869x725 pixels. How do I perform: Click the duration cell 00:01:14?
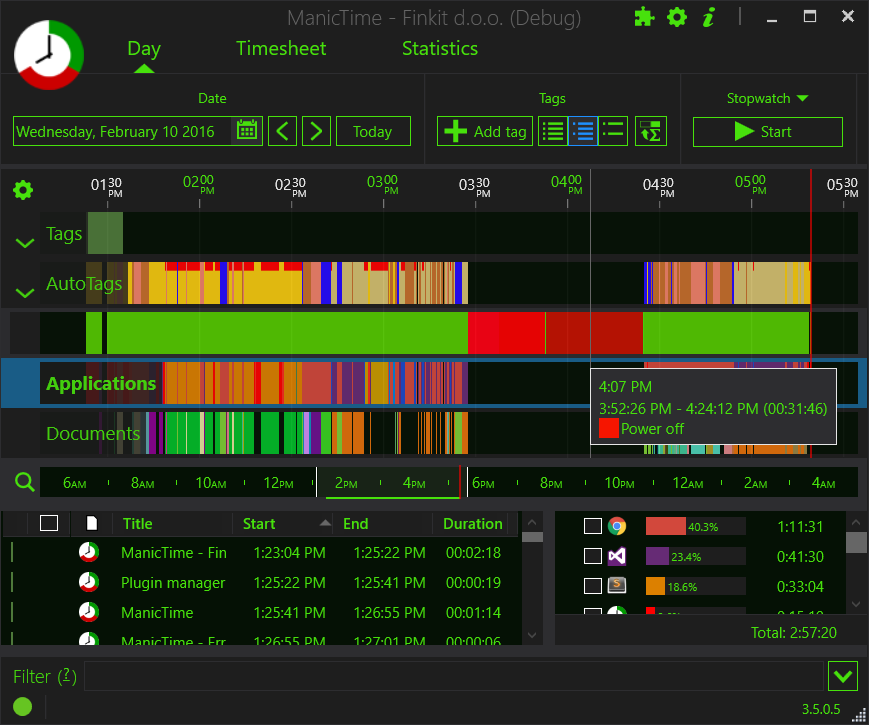473,612
